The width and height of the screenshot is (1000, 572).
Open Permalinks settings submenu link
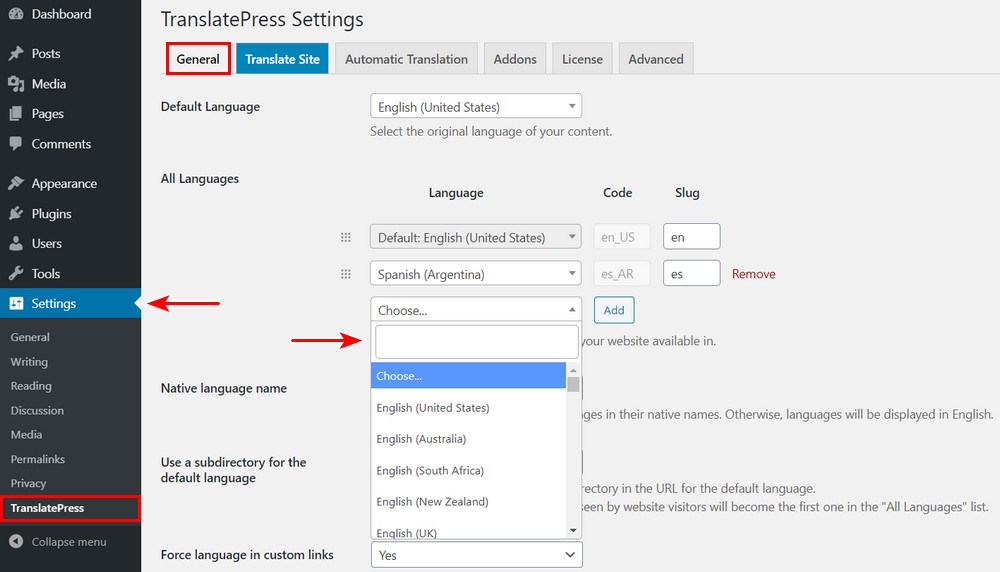38,459
